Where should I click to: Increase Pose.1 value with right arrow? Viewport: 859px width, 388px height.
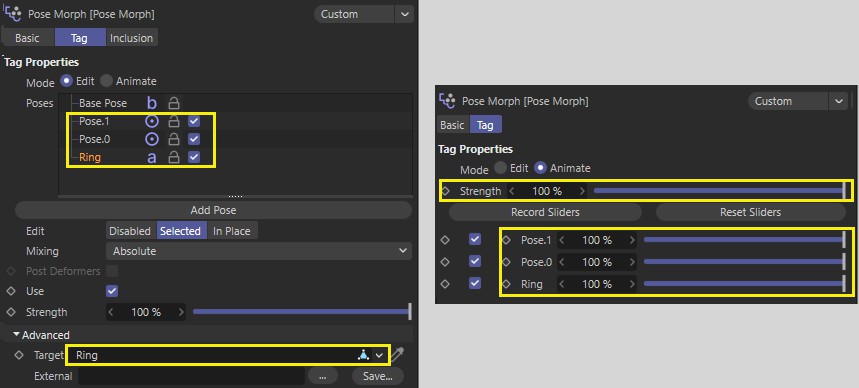click(x=632, y=240)
